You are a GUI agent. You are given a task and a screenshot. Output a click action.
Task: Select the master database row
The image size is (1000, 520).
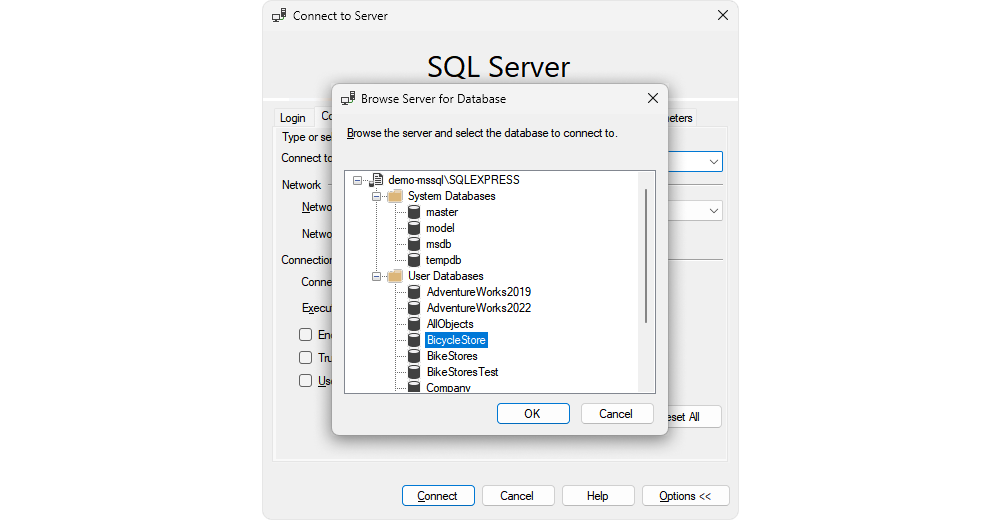coord(442,212)
